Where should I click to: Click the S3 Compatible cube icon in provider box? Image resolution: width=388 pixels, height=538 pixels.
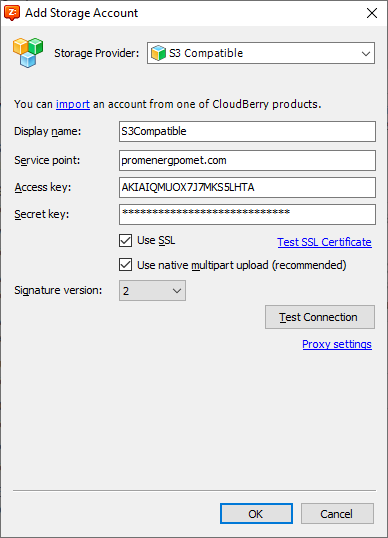point(158,53)
